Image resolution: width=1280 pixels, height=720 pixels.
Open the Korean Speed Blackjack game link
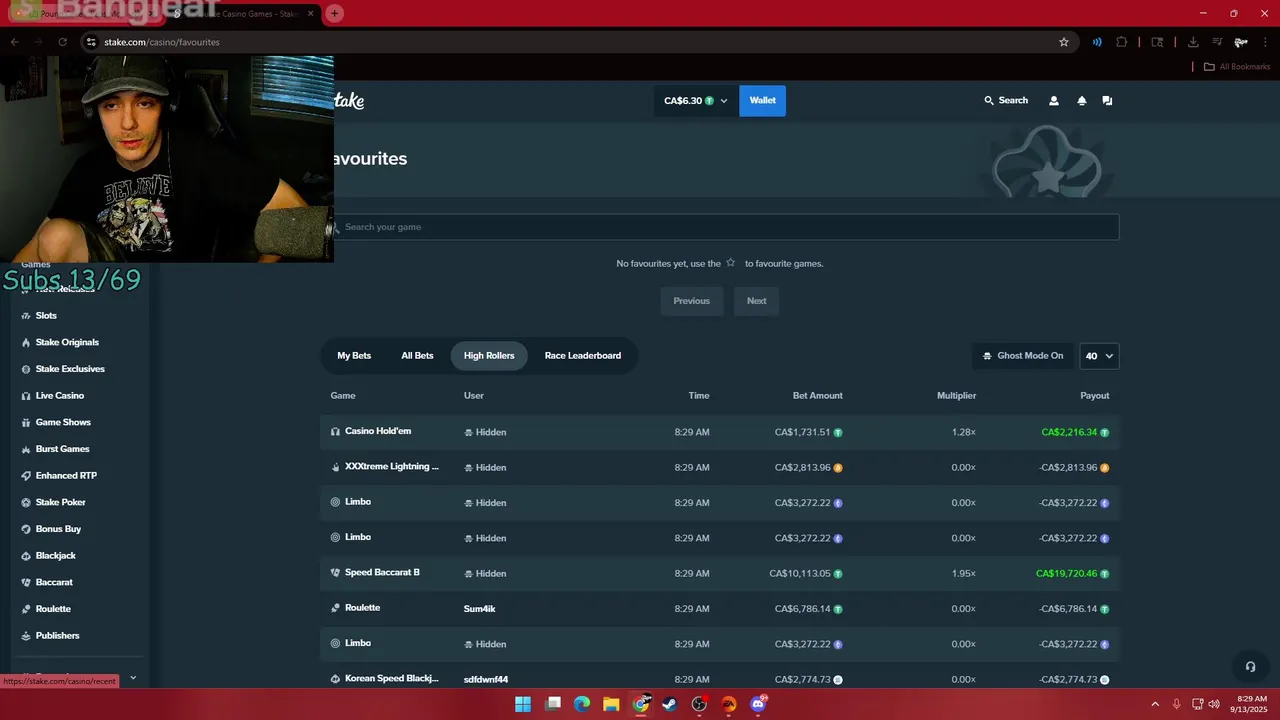(392, 679)
